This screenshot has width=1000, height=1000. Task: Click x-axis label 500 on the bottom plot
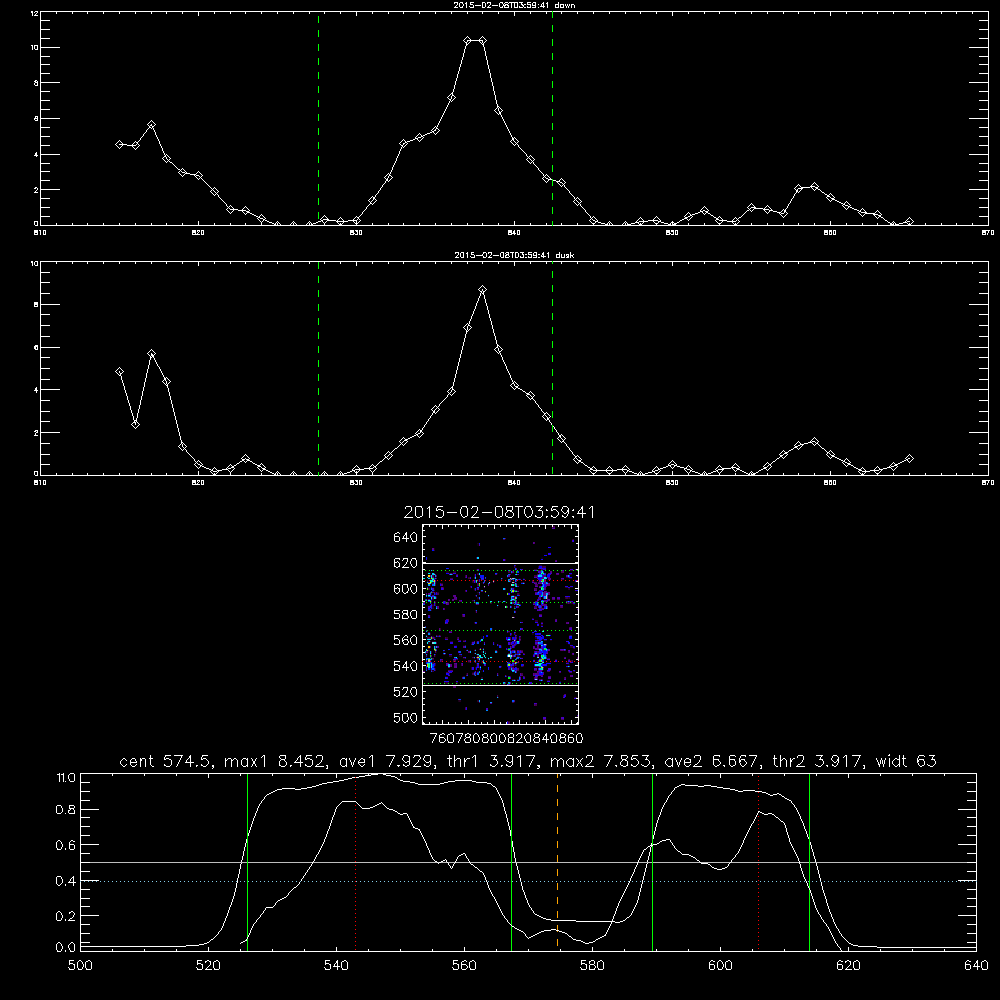80,966
